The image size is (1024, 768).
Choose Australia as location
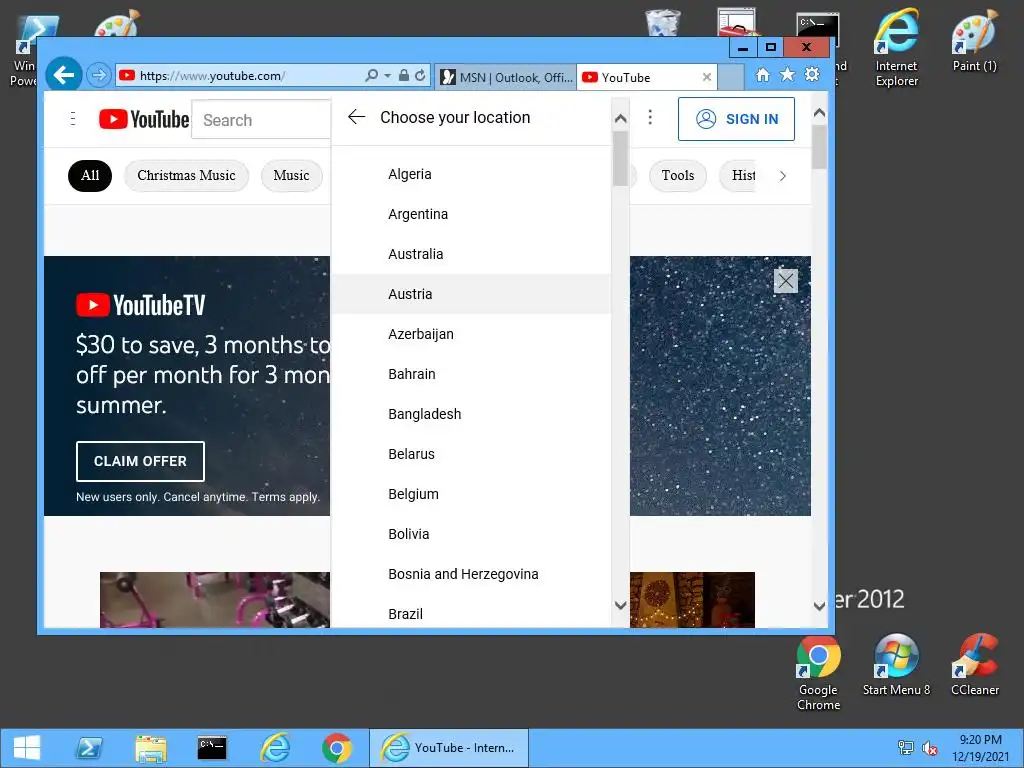471,254
